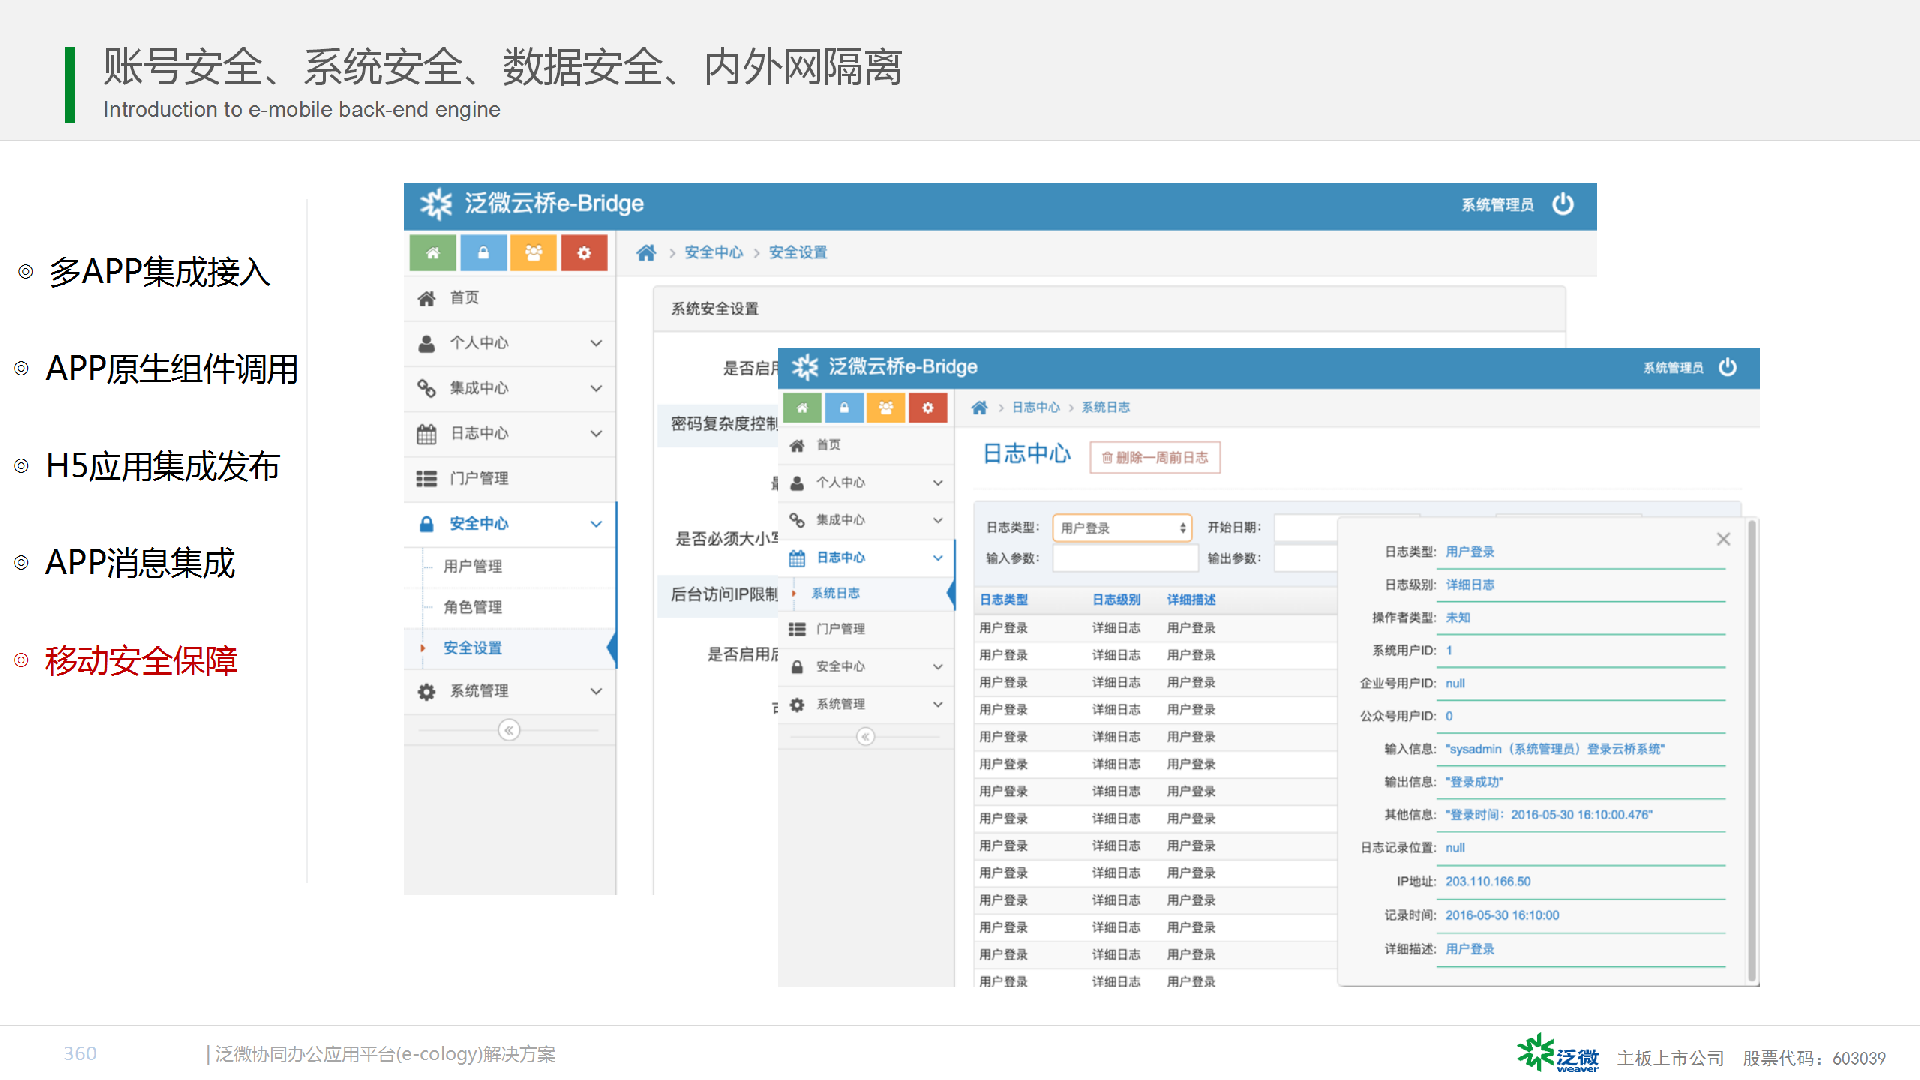
Task: Click 泛微 weaver logo in footer
Action: pos(1558,1053)
